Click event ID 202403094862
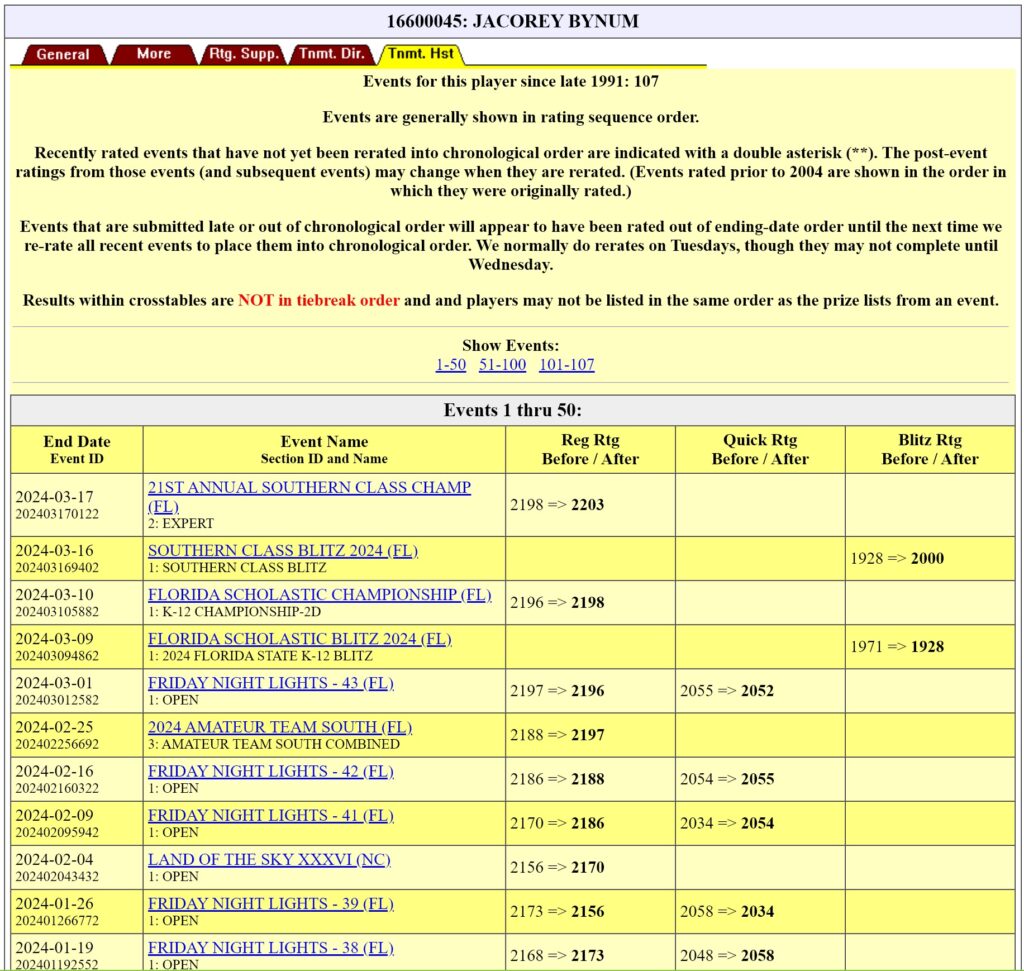This screenshot has width=1024, height=971. (57, 656)
